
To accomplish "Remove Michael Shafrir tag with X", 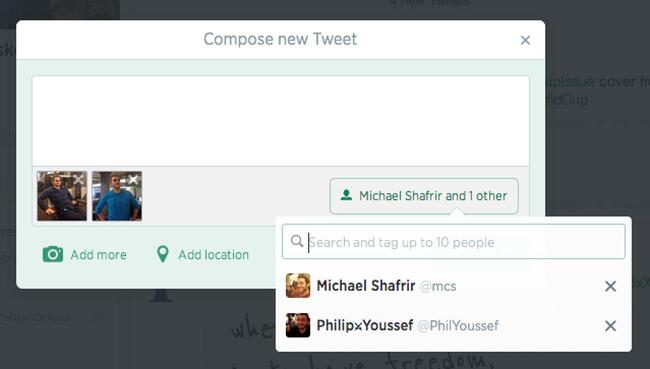I will click(x=610, y=286).
